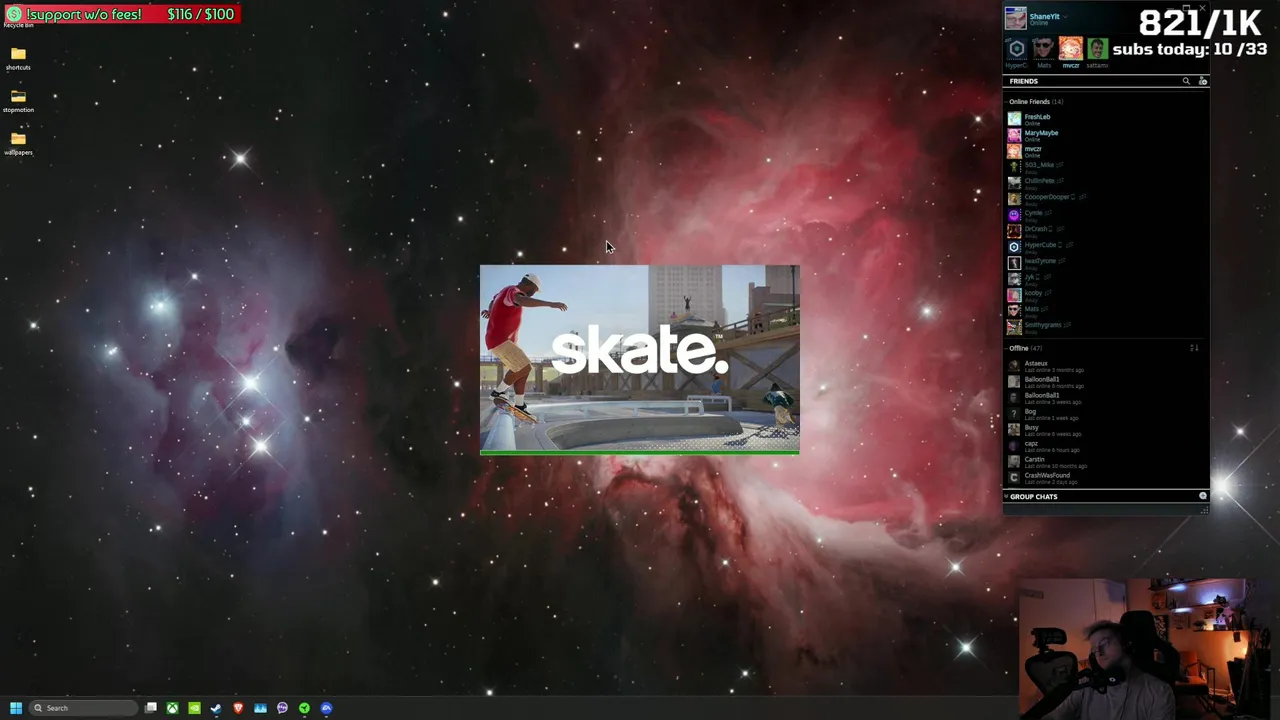The image size is (1280, 720).
Task: Open the green round app on the taskbar
Action: 304,708
